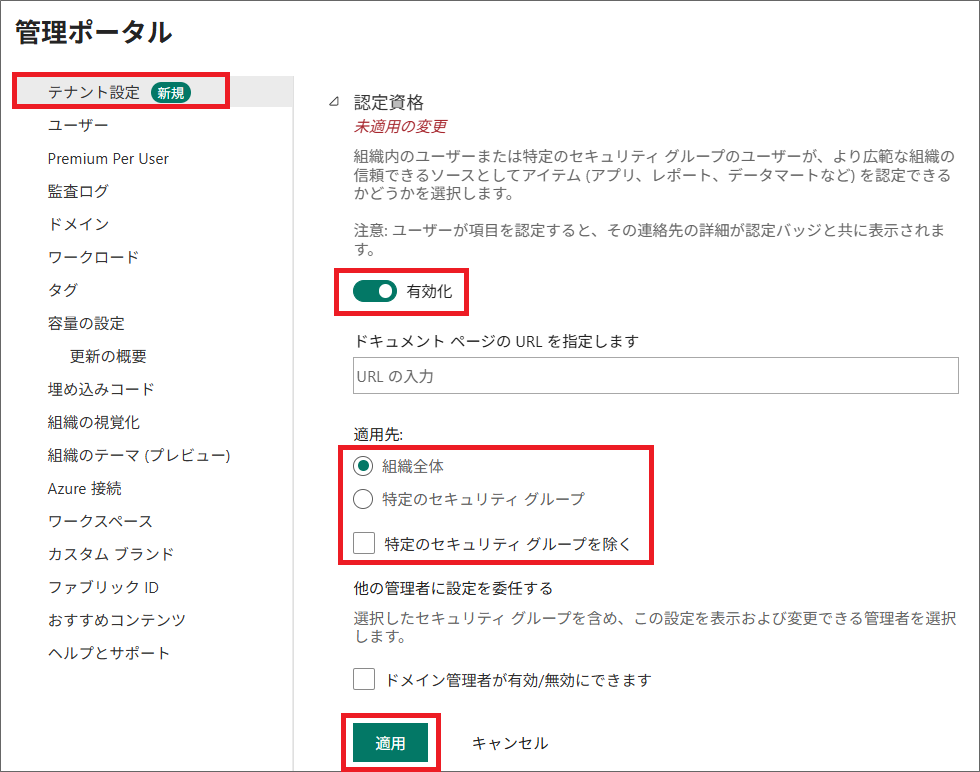This screenshot has height=772, width=980.
Task: Enable ドメイン管理者が有効/無効にできます checkbox
Action: [x=364, y=680]
